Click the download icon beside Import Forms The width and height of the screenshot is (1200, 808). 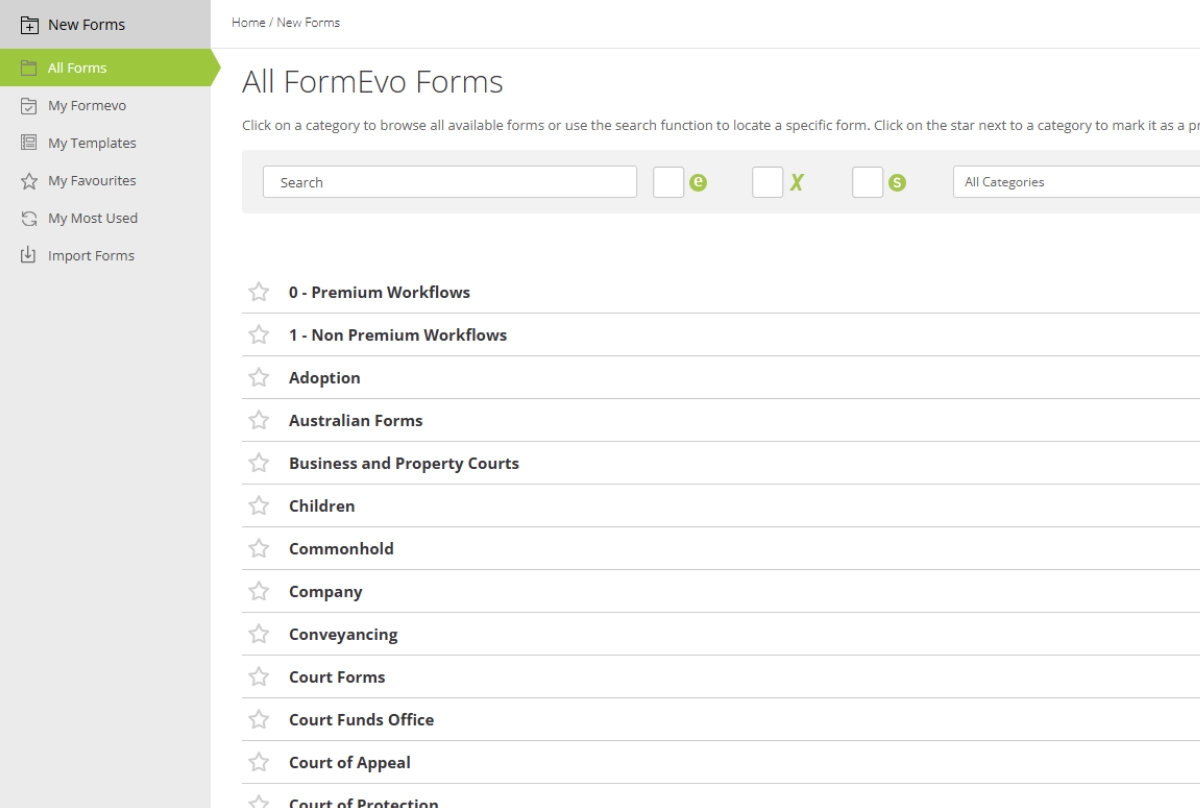tap(30, 255)
